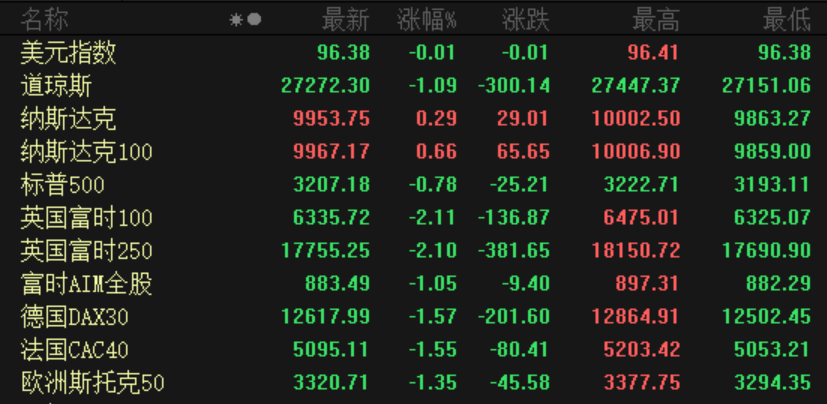Sort by the 名称 column header
The height and width of the screenshot is (404, 827).
coord(44,21)
